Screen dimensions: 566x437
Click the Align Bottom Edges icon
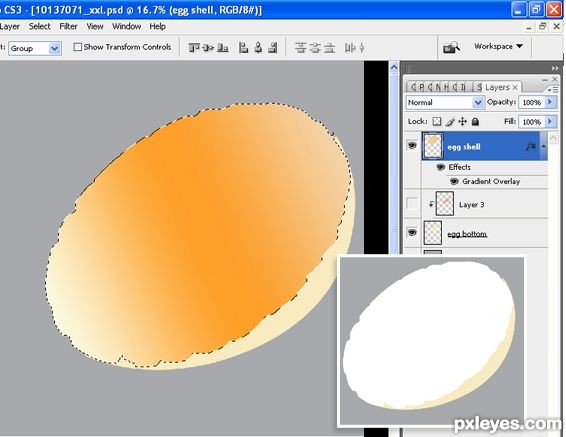point(223,48)
